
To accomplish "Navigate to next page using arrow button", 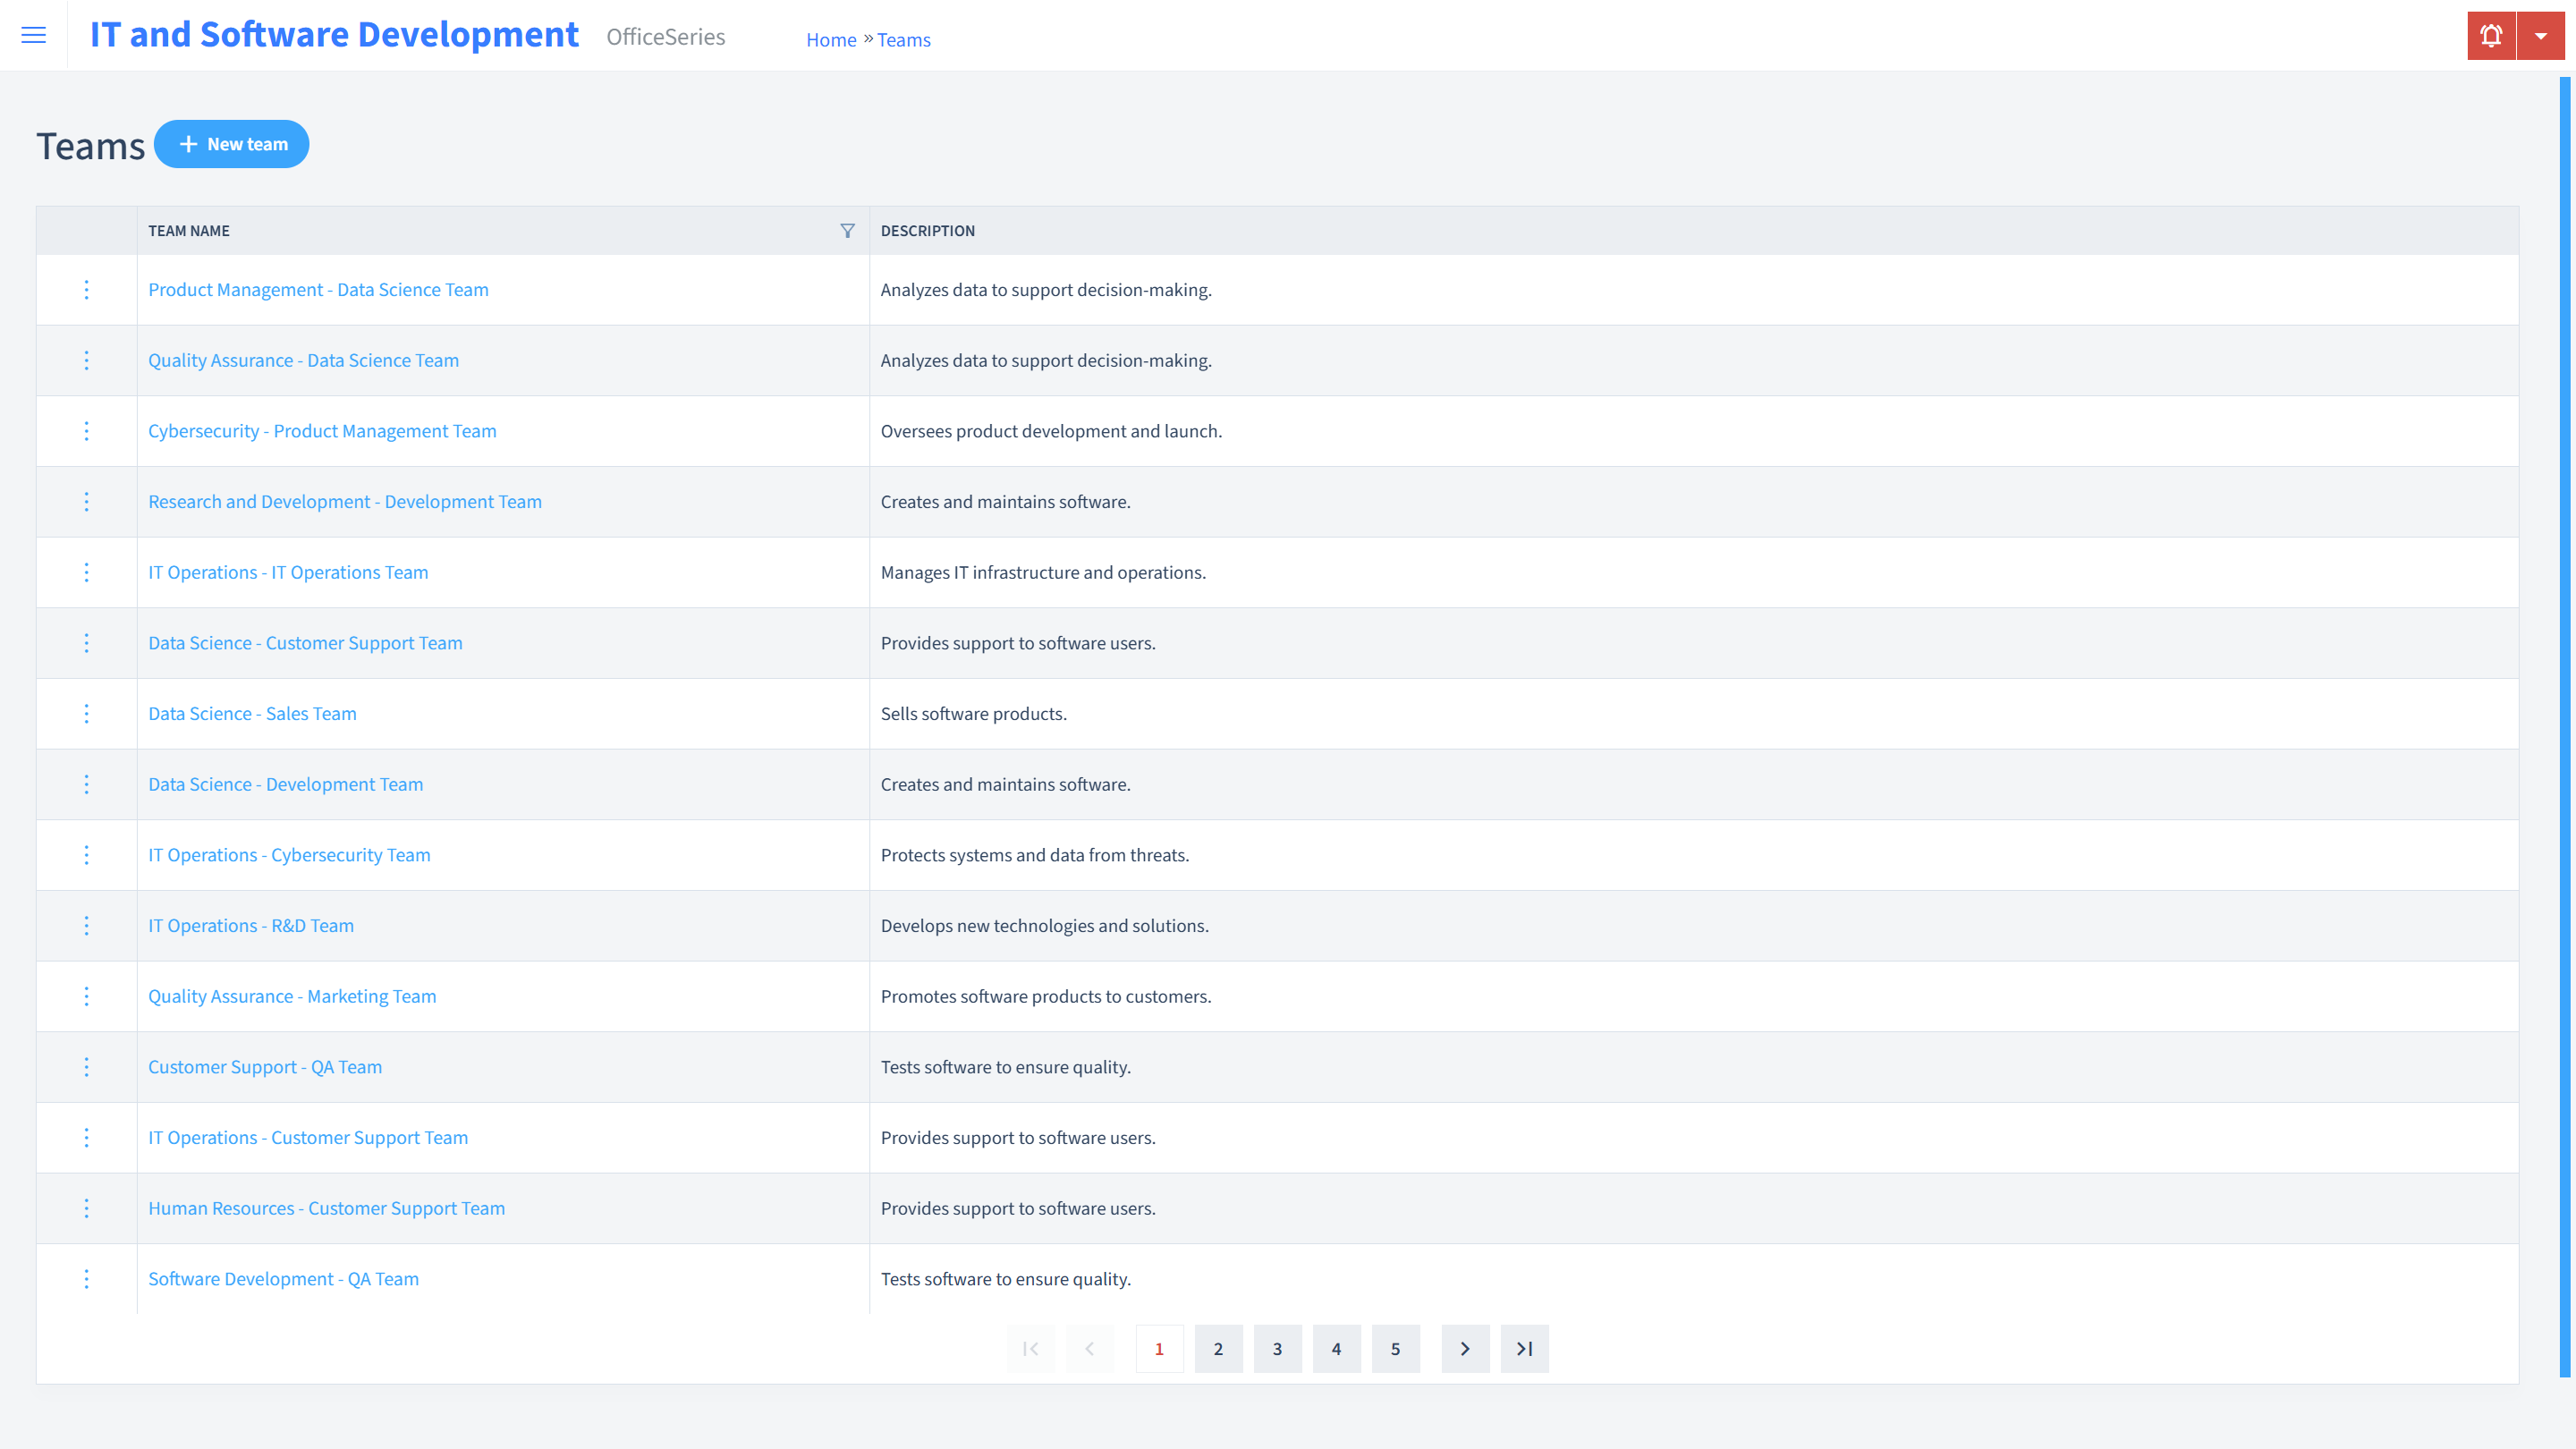I will coord(1465,1348).
